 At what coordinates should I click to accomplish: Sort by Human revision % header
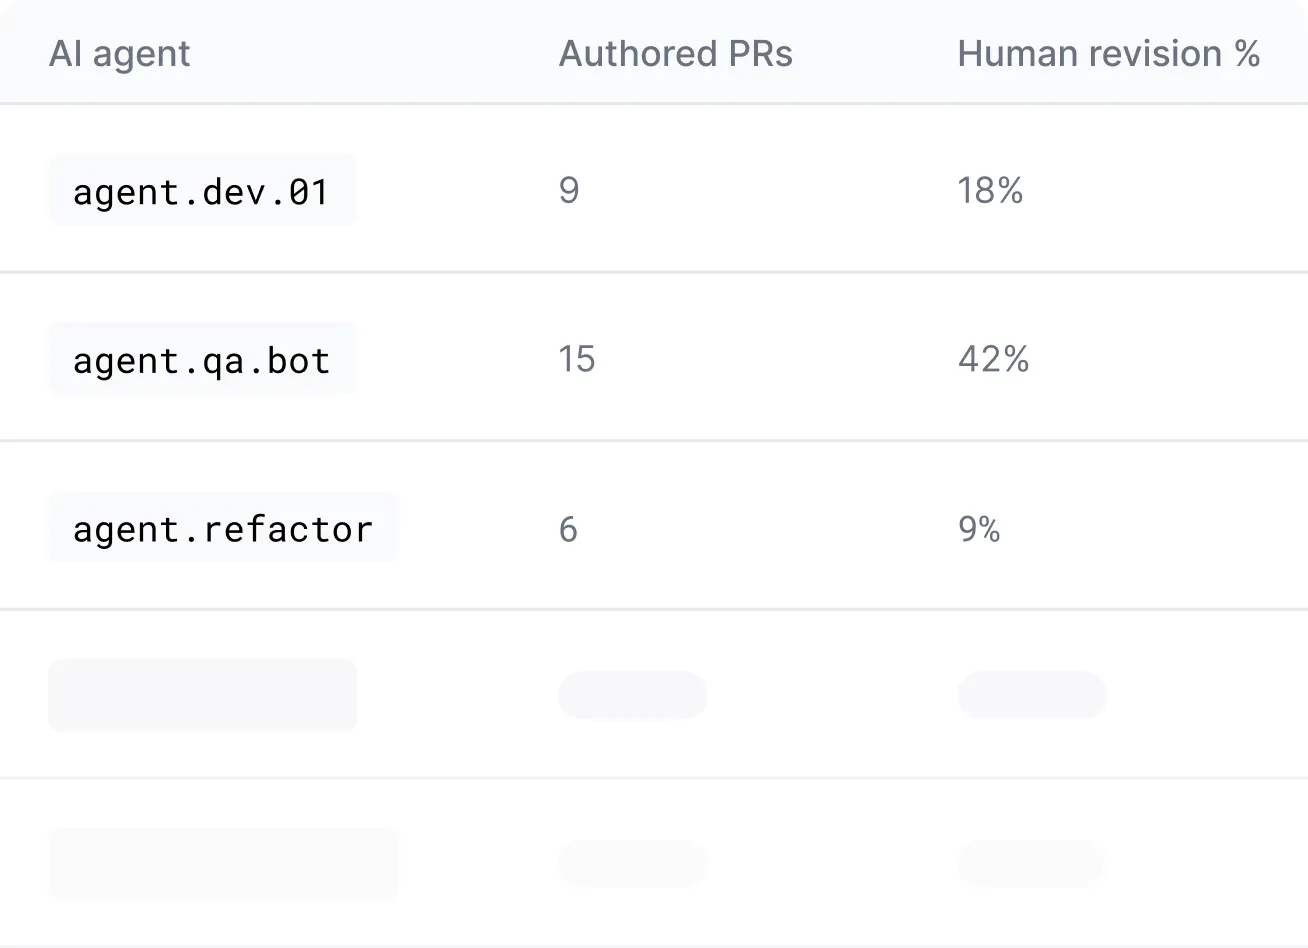(x=1108, y=54)
